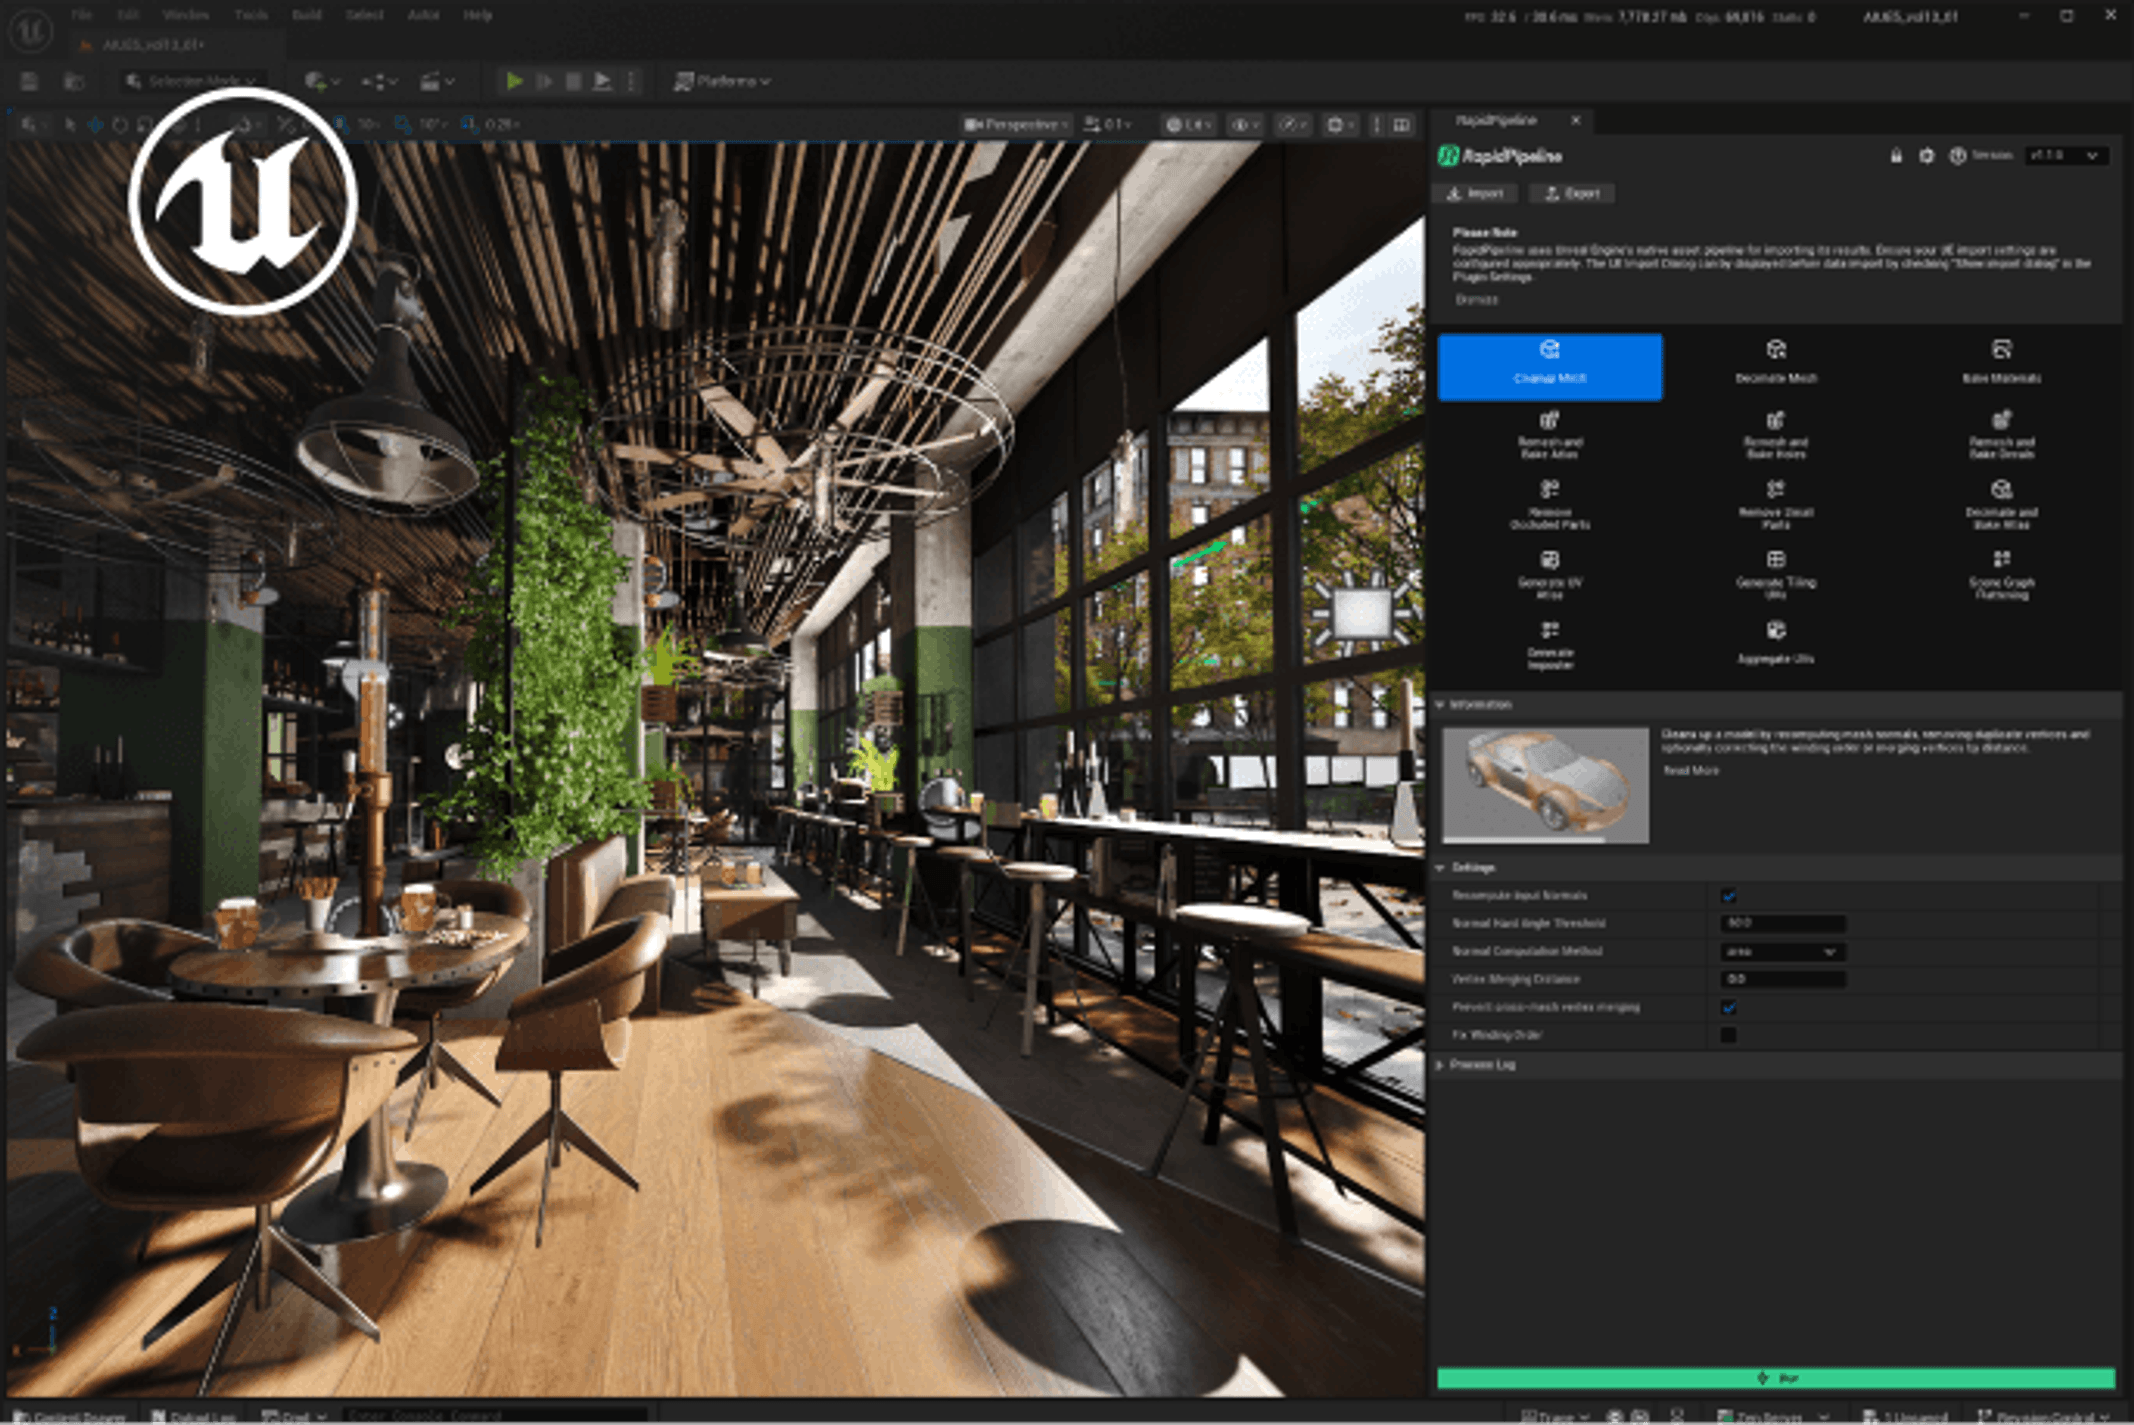Click the RapidPipeline settings gear icon
The image size is (2134, 1425).
1926,156
